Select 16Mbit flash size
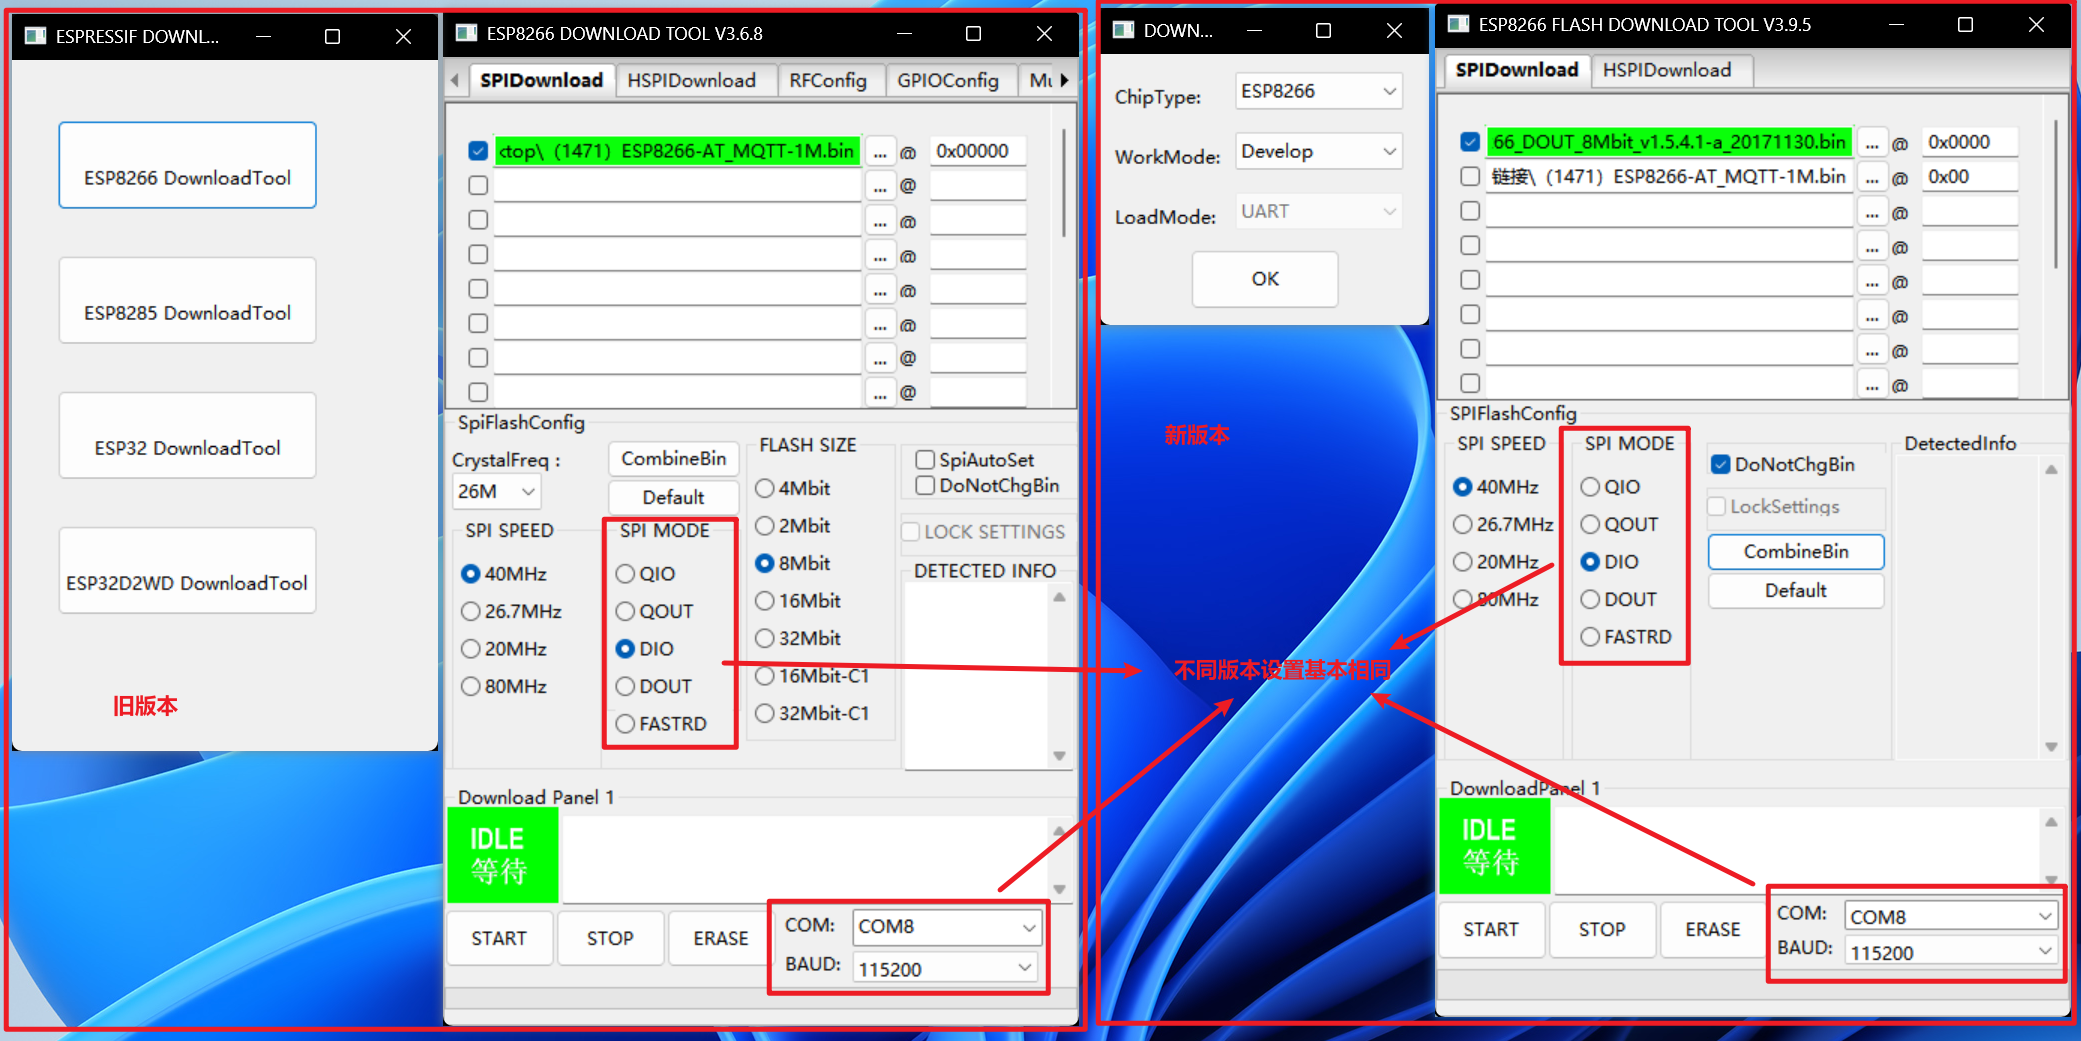Viewport: 2081px width, 1041px height. 798,601
